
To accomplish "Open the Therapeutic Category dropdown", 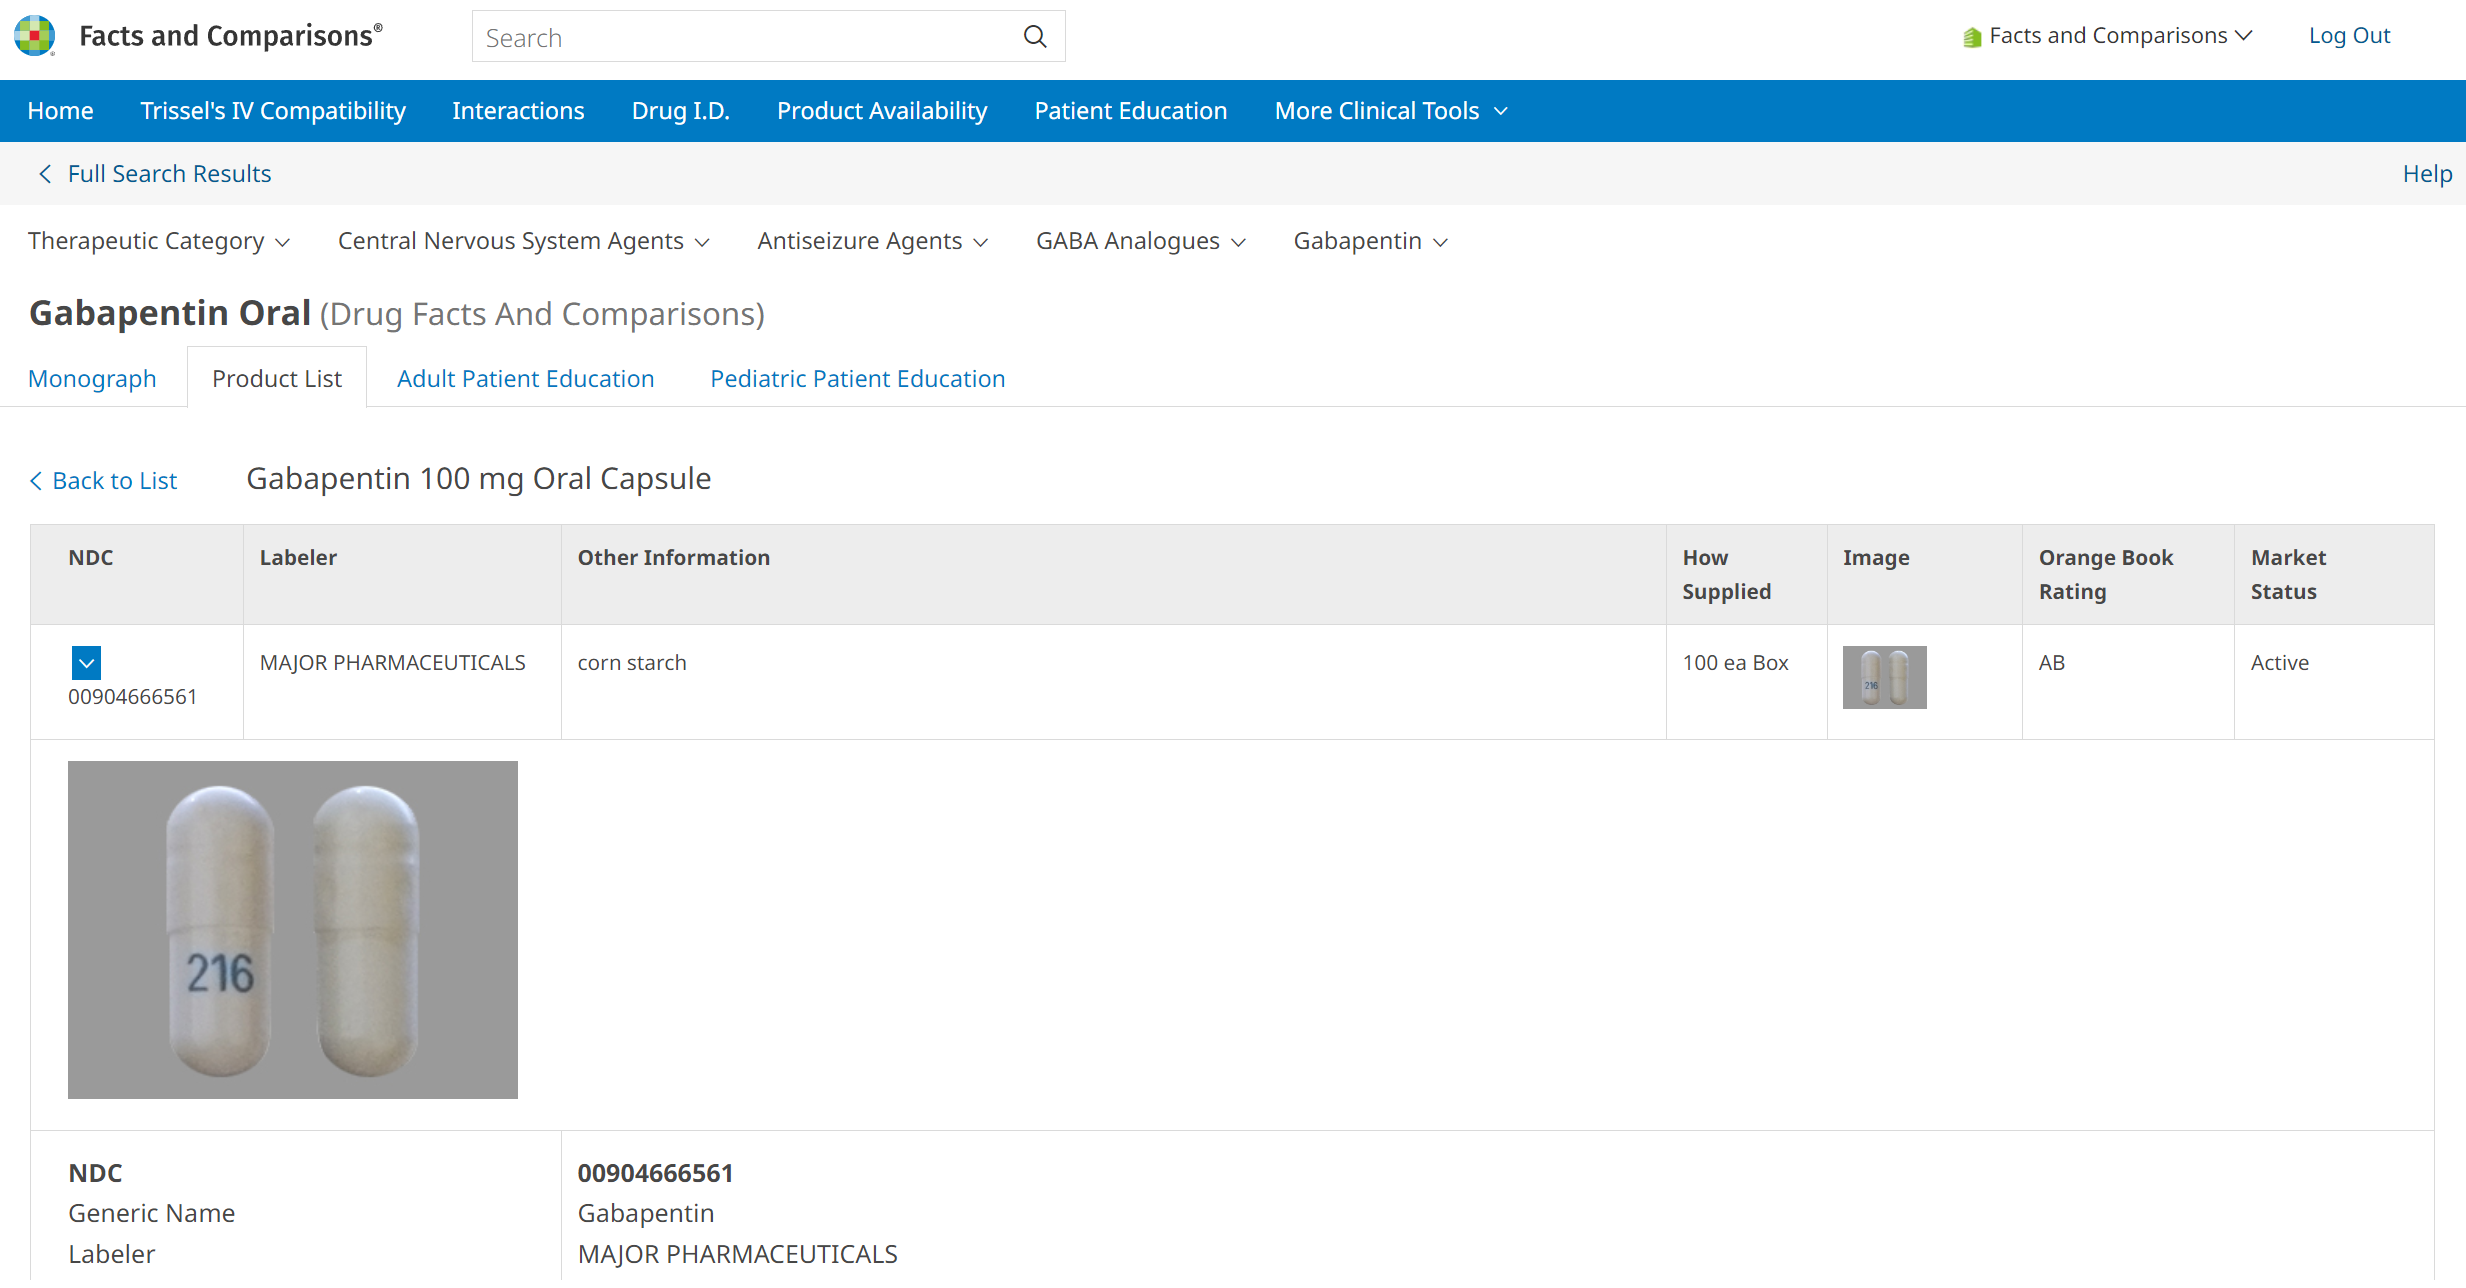I will click(158, 241).
